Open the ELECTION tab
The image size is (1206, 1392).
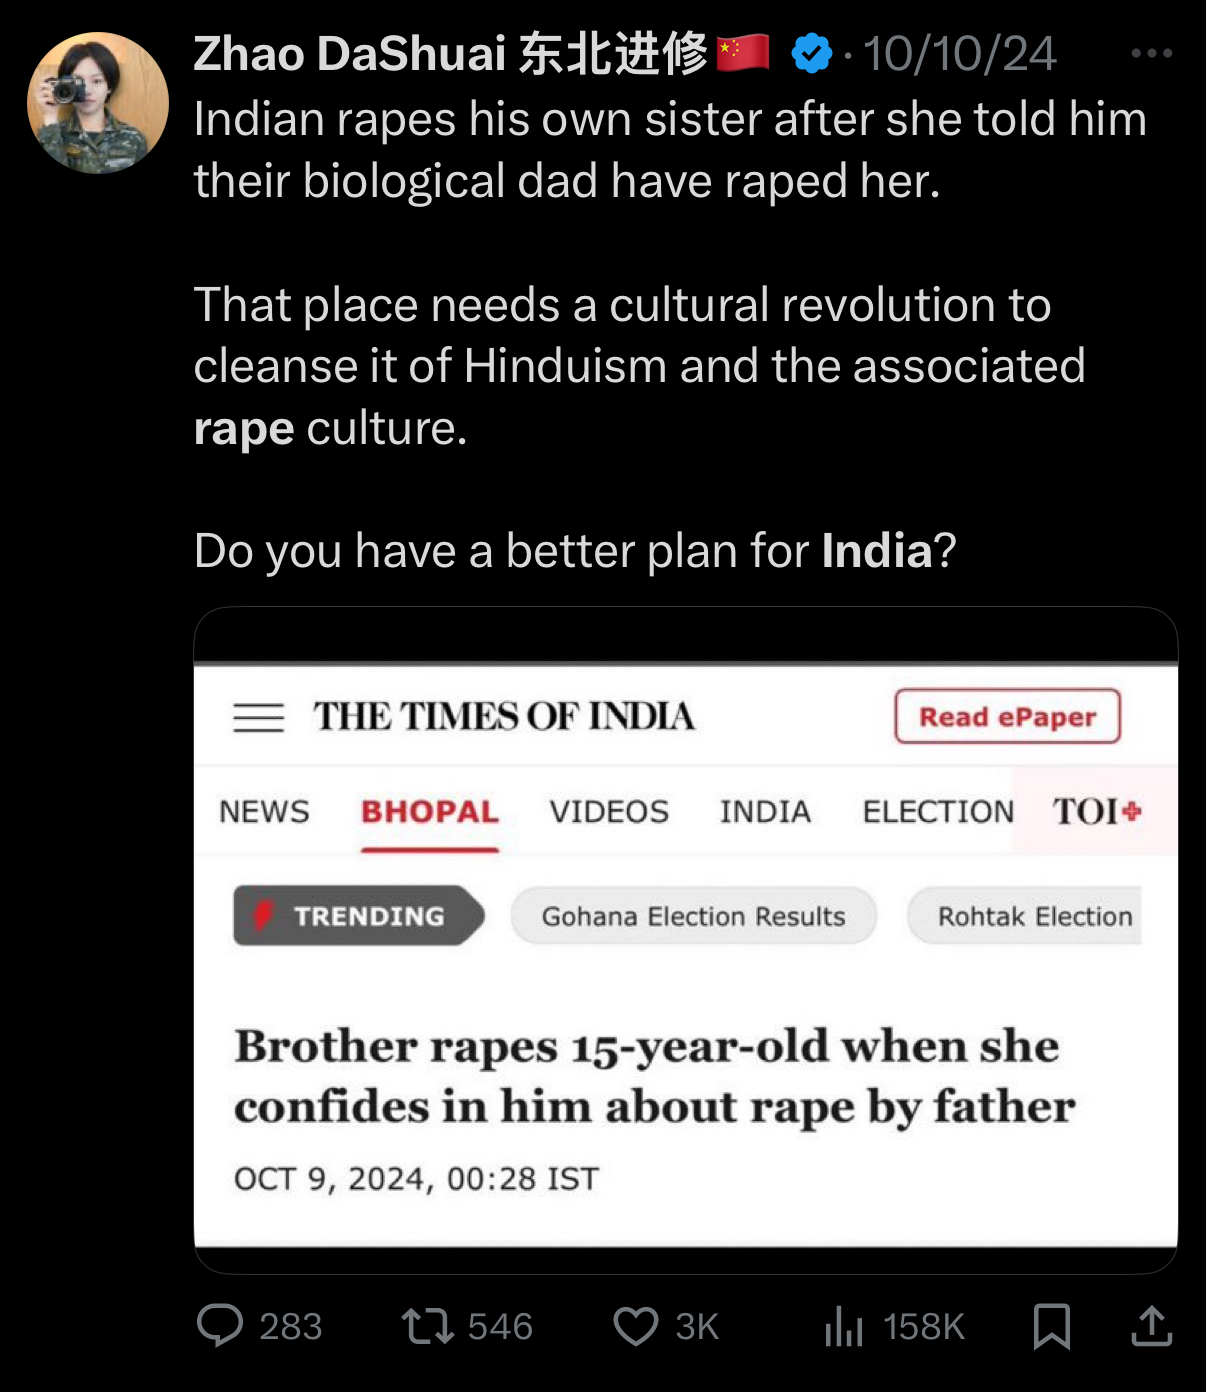click(938, 811)
